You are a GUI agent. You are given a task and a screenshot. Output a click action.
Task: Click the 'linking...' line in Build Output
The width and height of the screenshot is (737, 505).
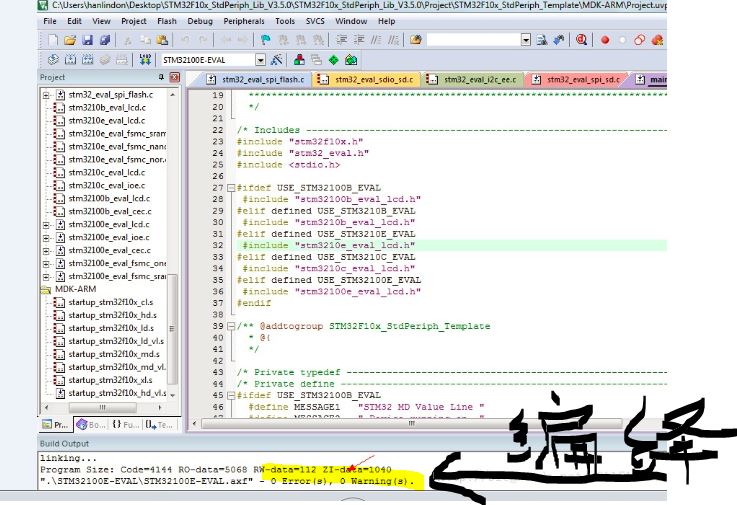[x=68, y=458]
